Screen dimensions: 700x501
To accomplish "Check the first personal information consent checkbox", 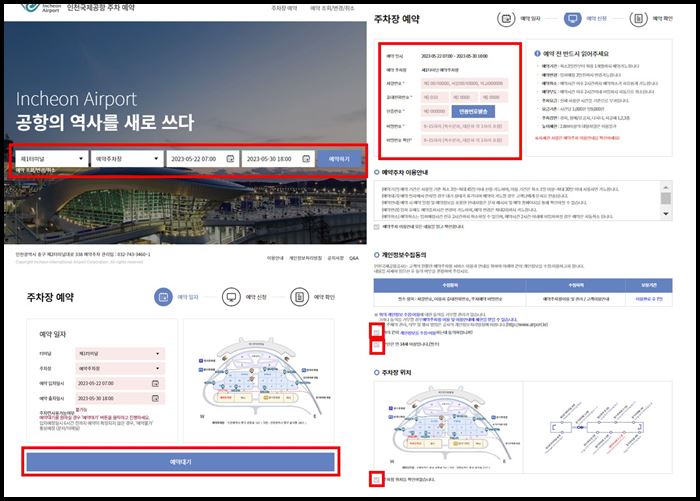I will click(377, 332).
